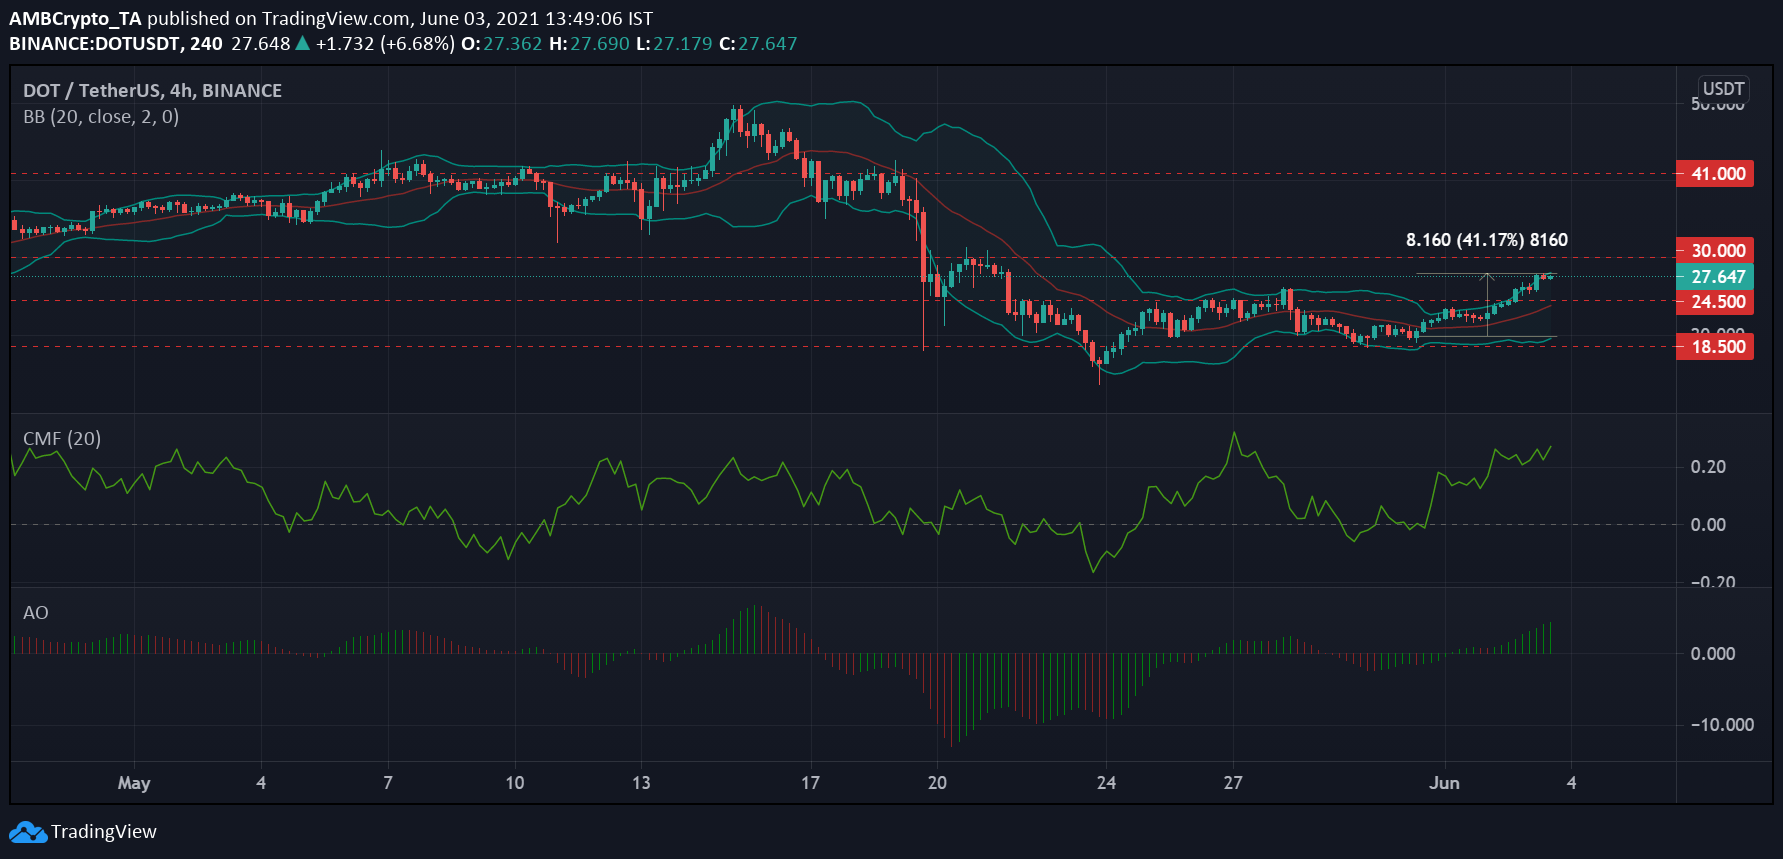This screenshot has height=859, width=1783.
Task: Click the CMF (20) indicator label
Action: click(x=62, y=439)
